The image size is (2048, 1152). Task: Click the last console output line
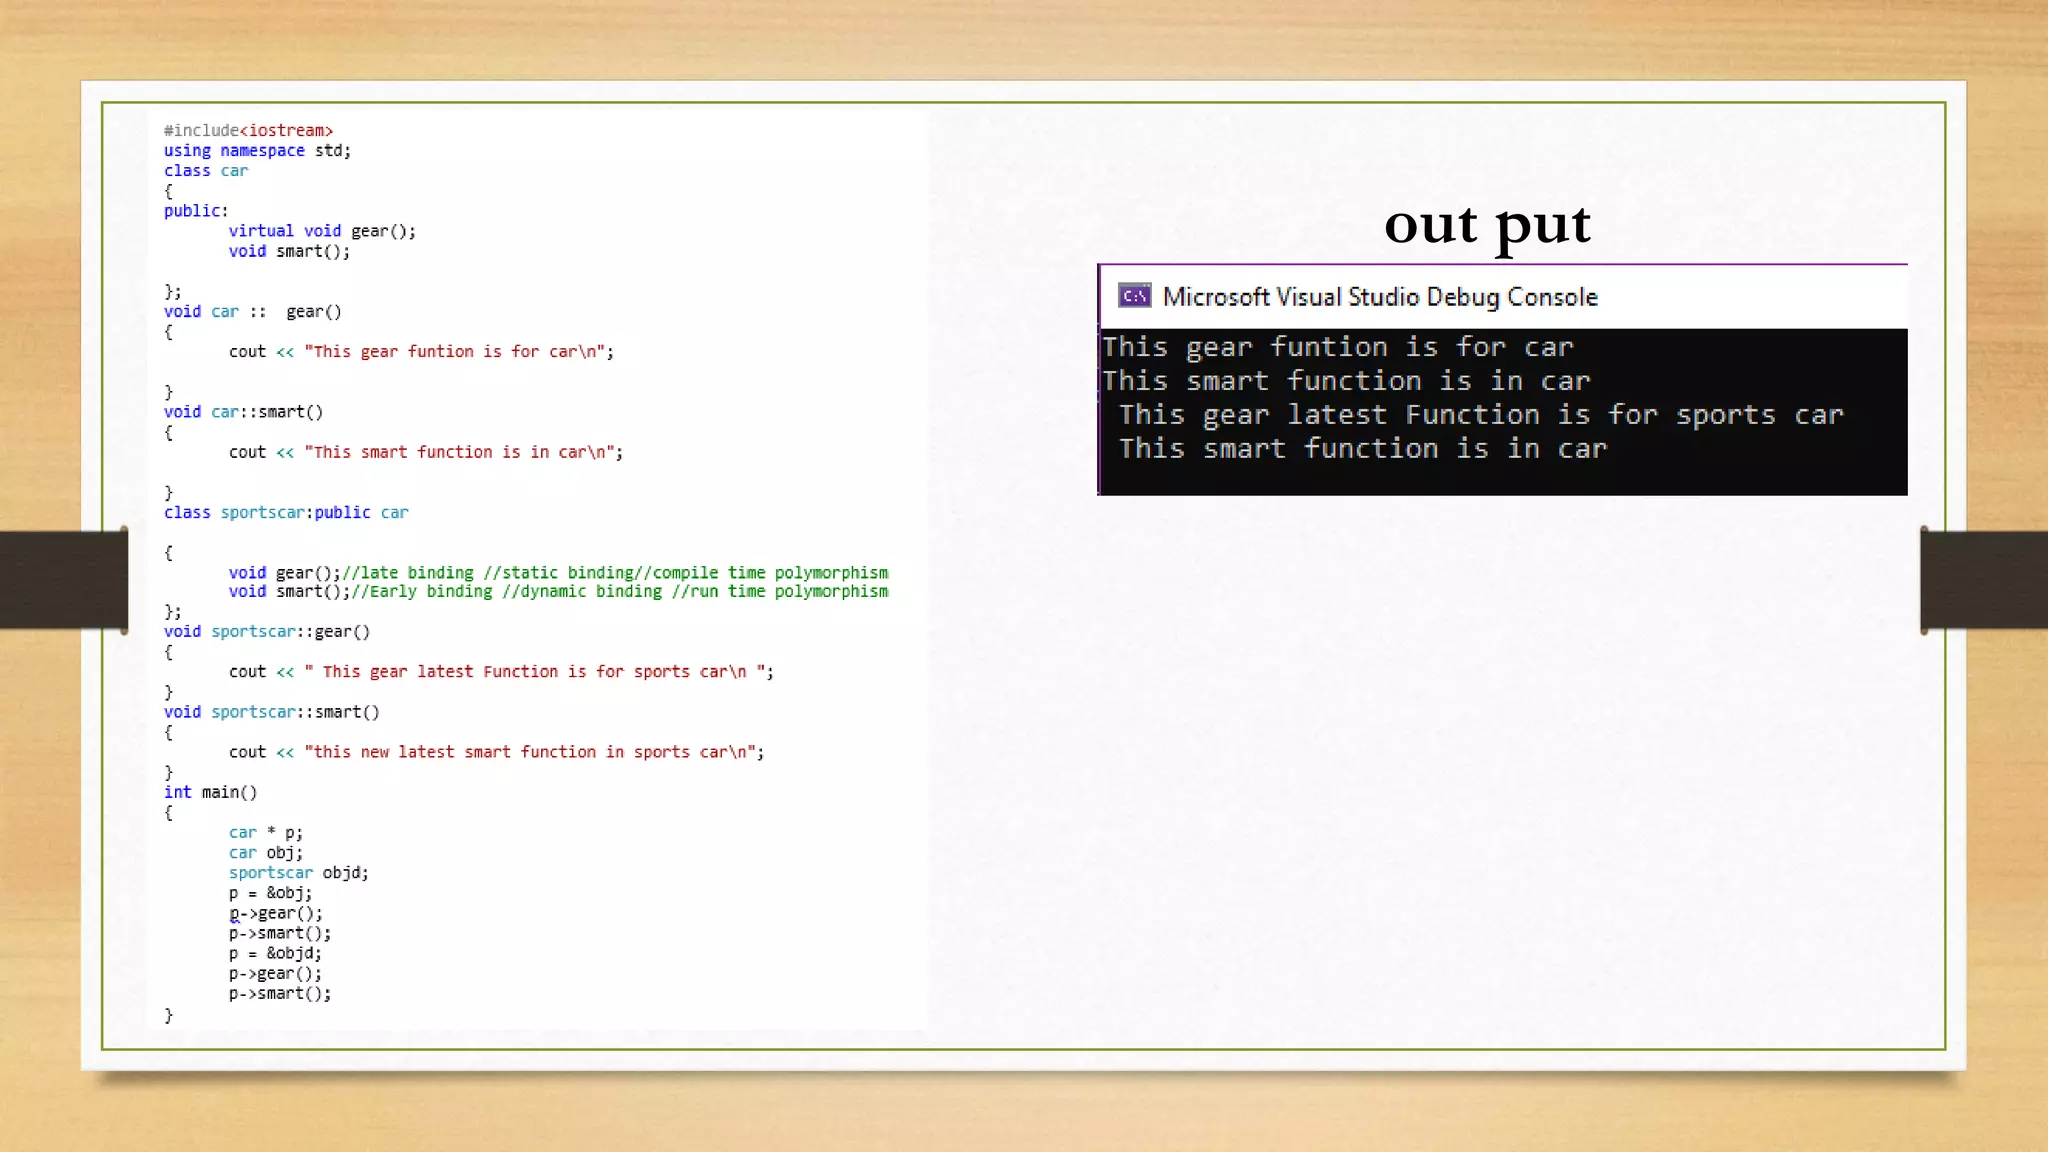pos(1362,449)
